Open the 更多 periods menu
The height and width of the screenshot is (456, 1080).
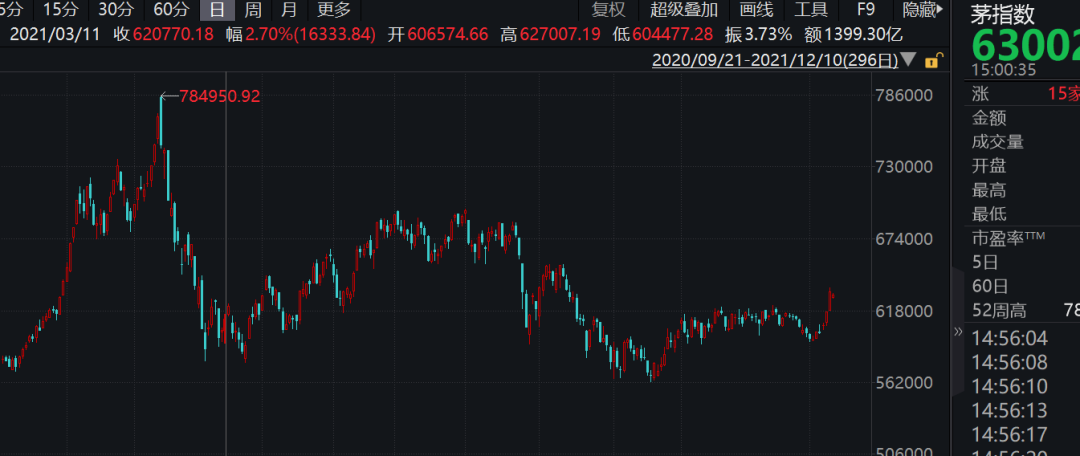tap(334, 10)
